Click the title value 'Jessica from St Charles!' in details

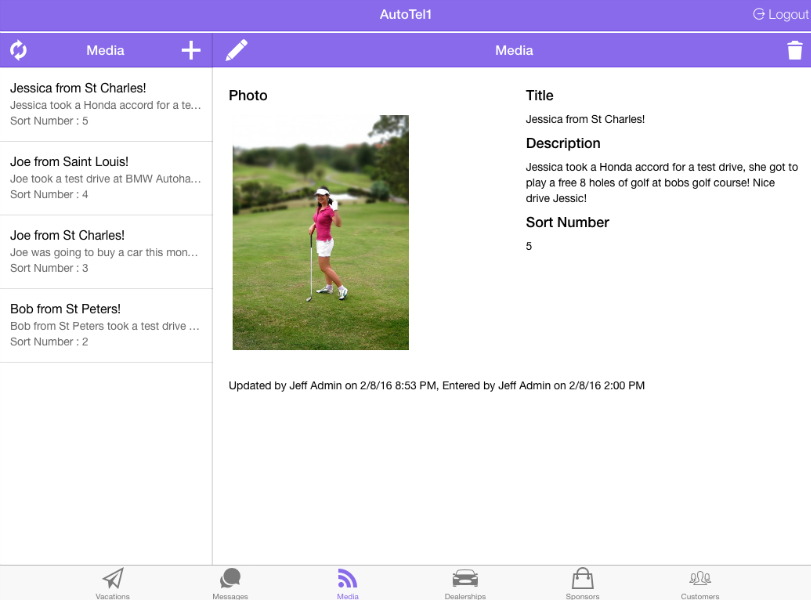coord(585,119)
